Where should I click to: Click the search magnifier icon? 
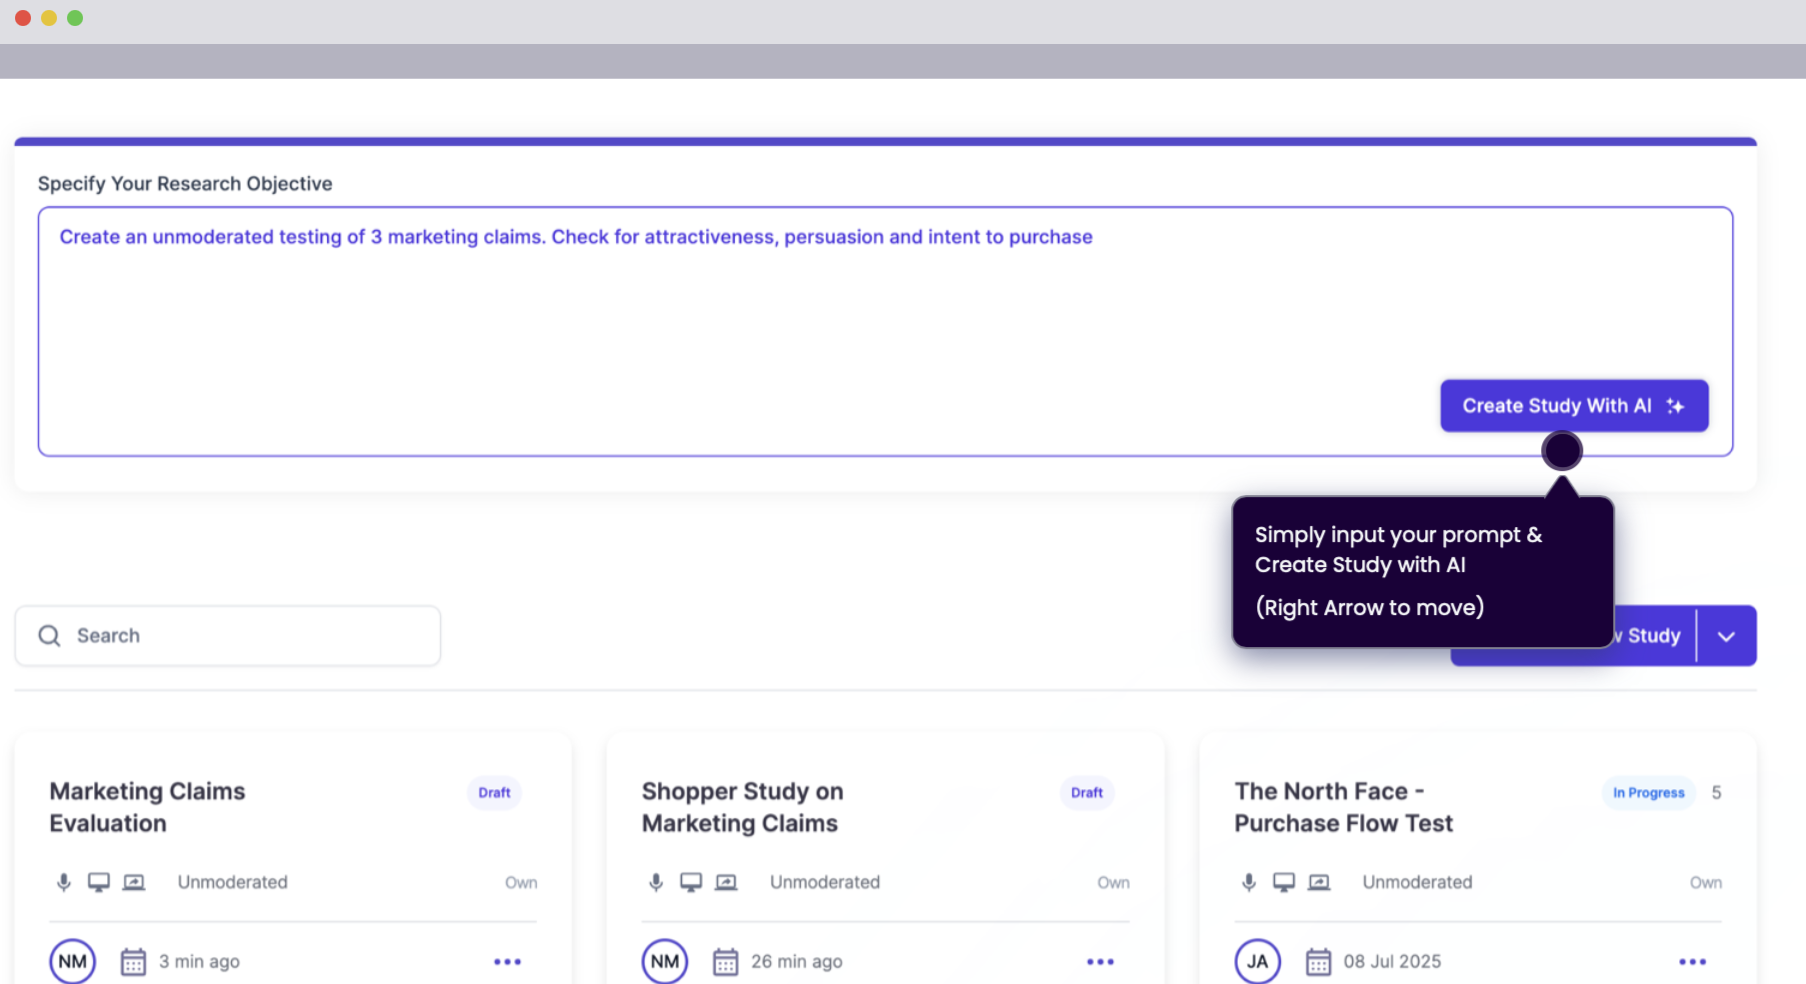click(x=49, y=636)
